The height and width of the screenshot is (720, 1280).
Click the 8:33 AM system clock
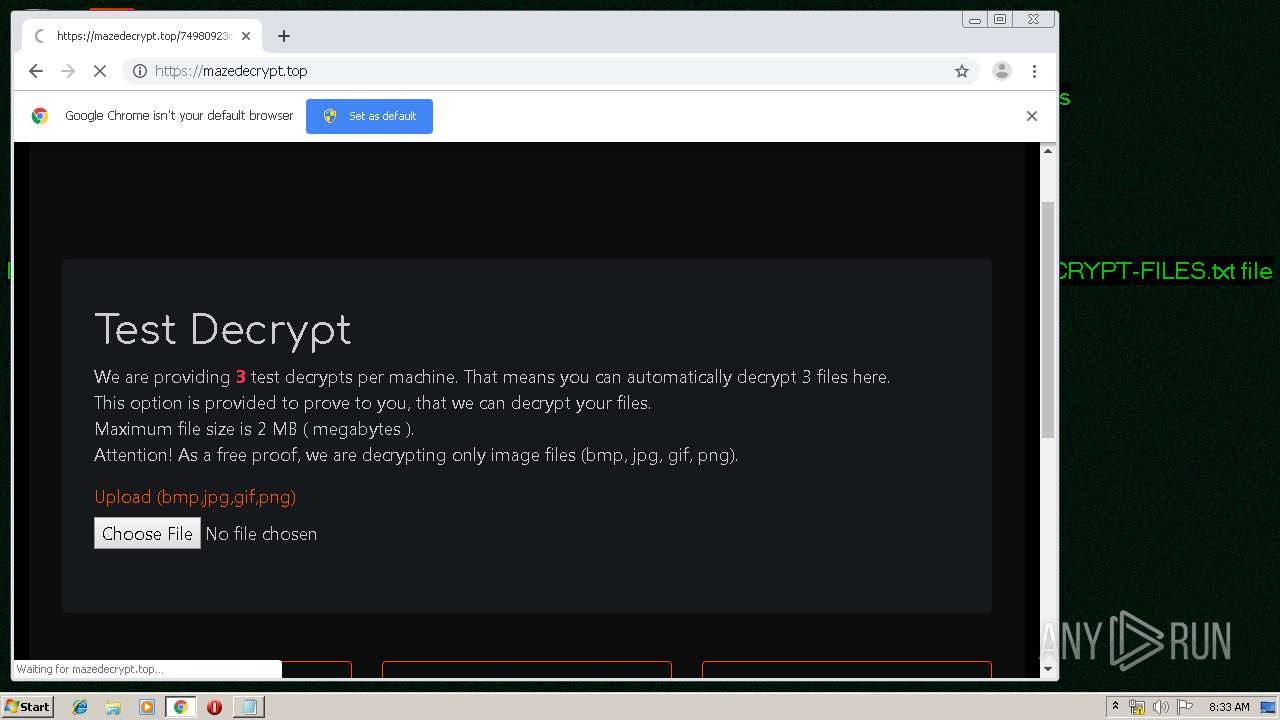click(1229, 707)
